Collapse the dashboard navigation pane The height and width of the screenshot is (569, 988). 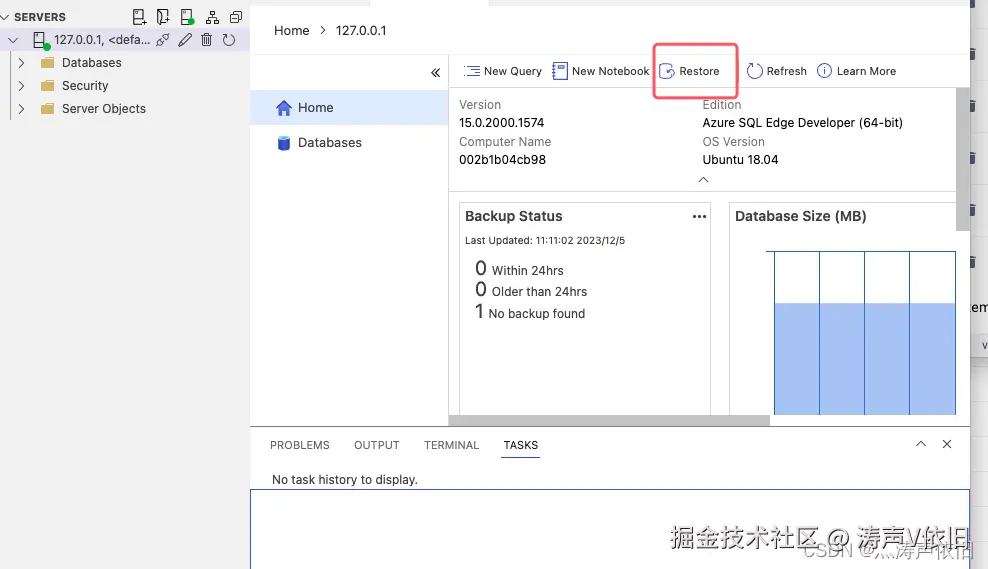click(435, 72)
